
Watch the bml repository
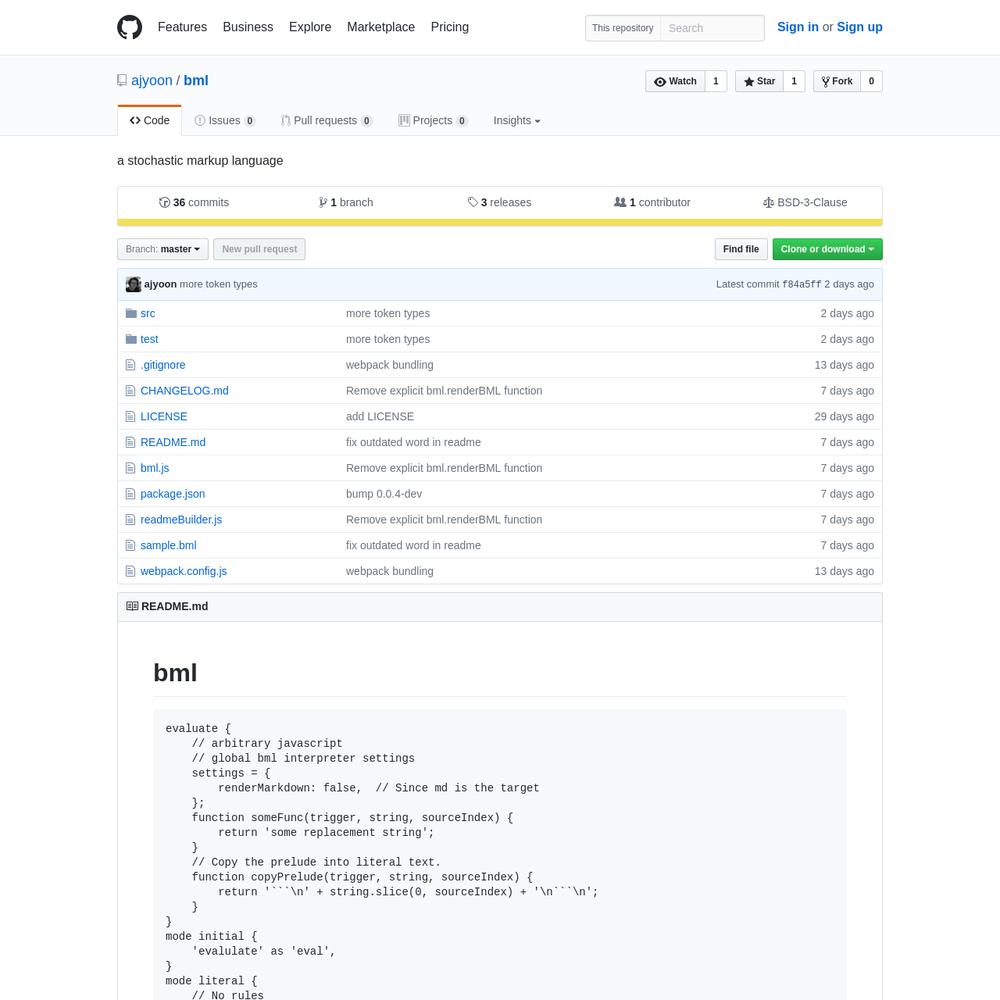tap(675, 81)
